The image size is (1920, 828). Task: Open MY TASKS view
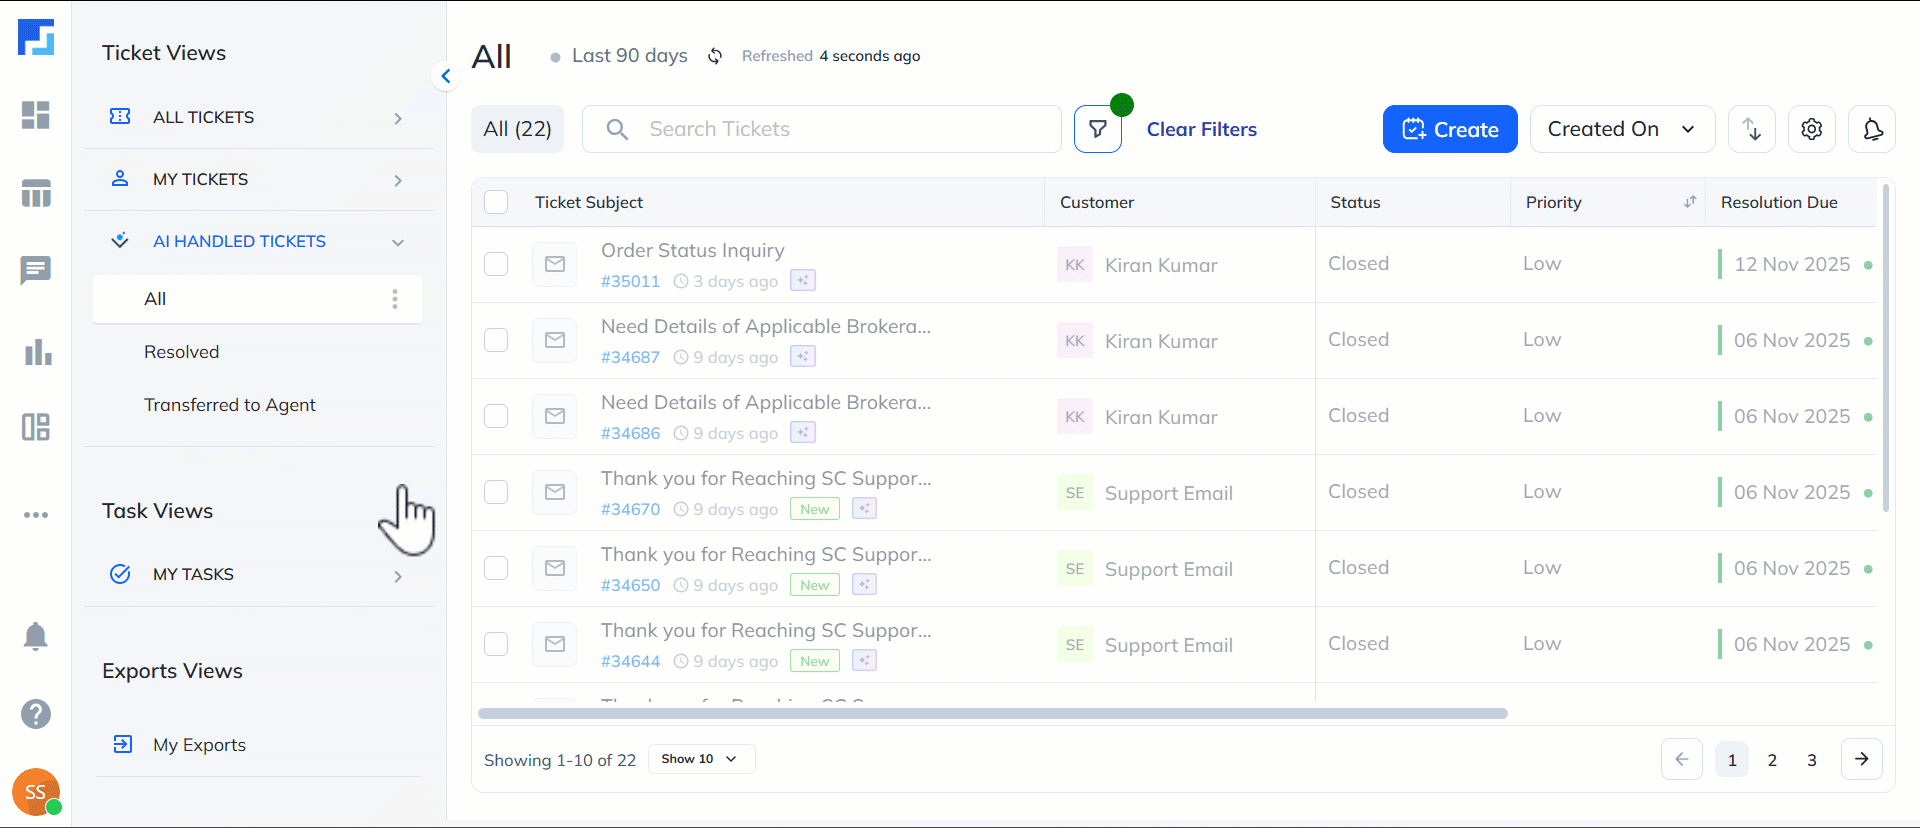click(193, 574)
